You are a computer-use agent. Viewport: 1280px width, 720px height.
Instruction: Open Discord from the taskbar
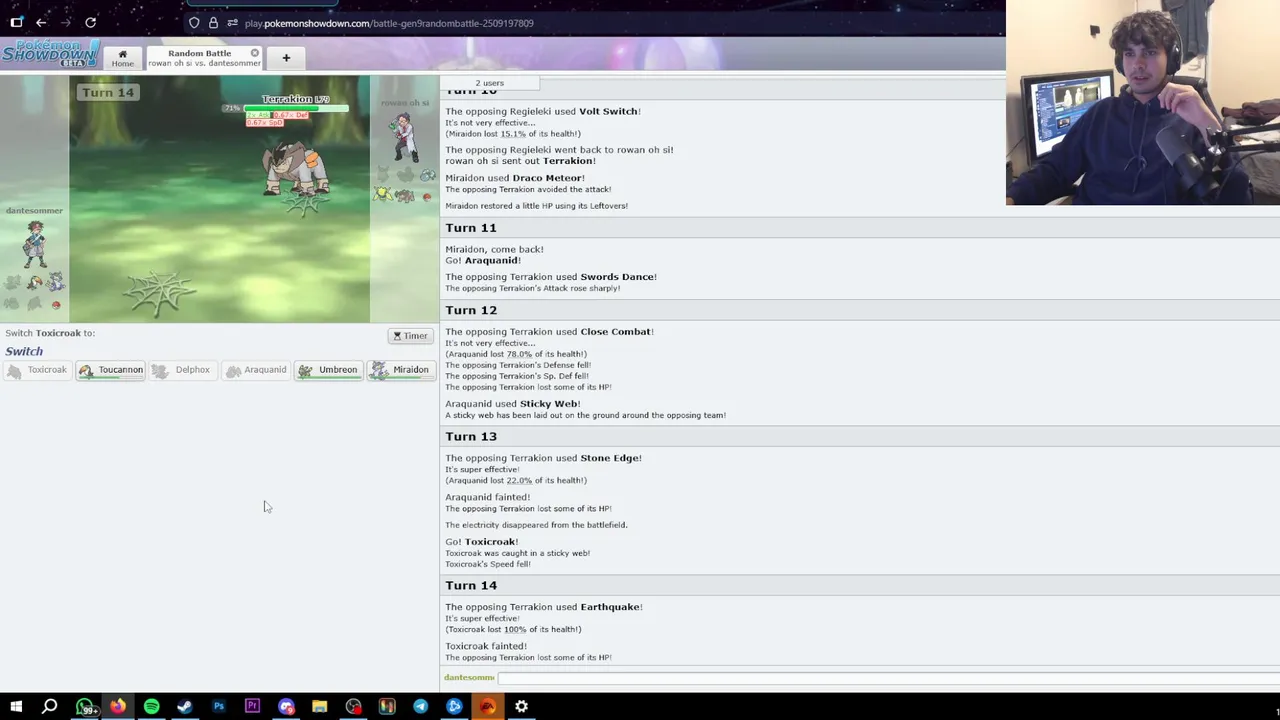286,707
